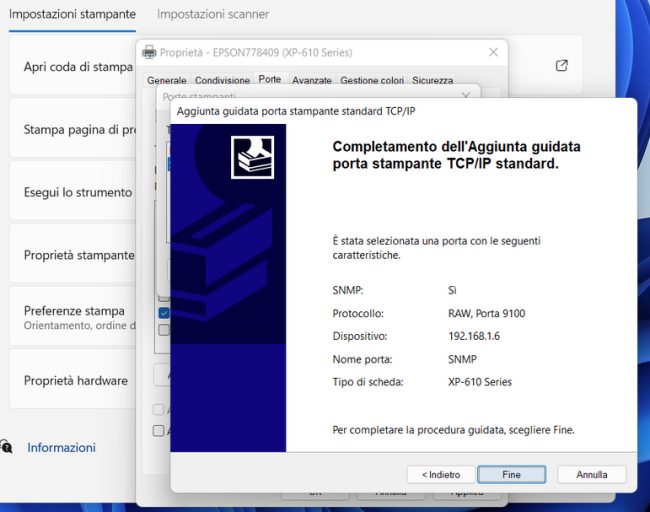Screen dimensions: 650x512
Task: Close the Porte stampanti dialog
Action: [x=466, y=95]
